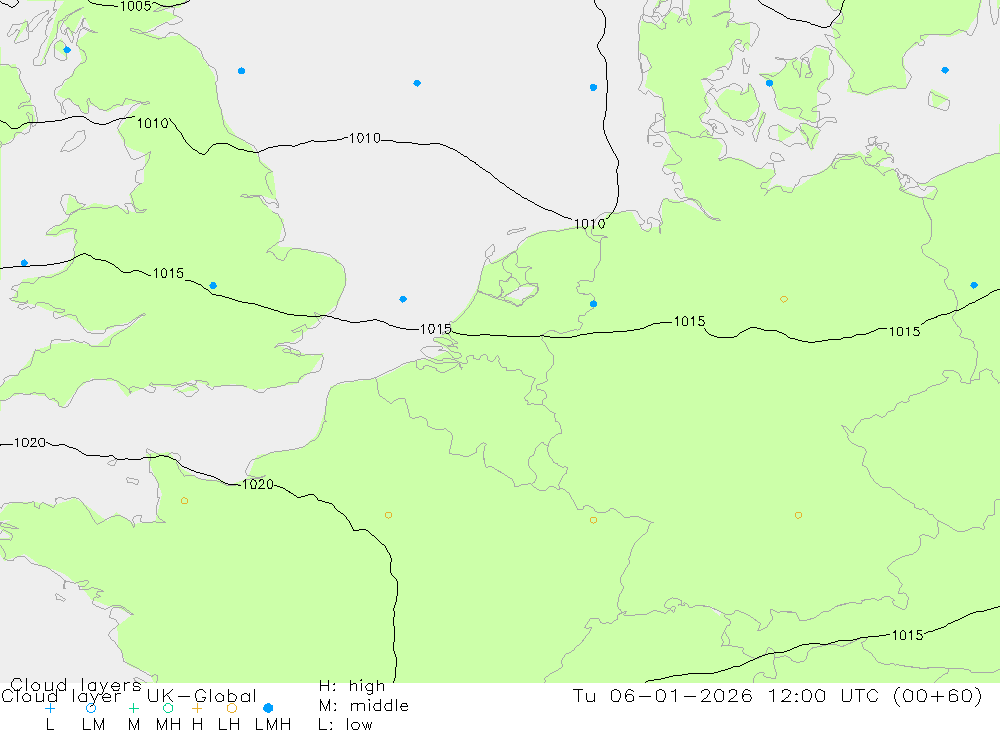Click the 'LH' legend label

coord(229,725)
